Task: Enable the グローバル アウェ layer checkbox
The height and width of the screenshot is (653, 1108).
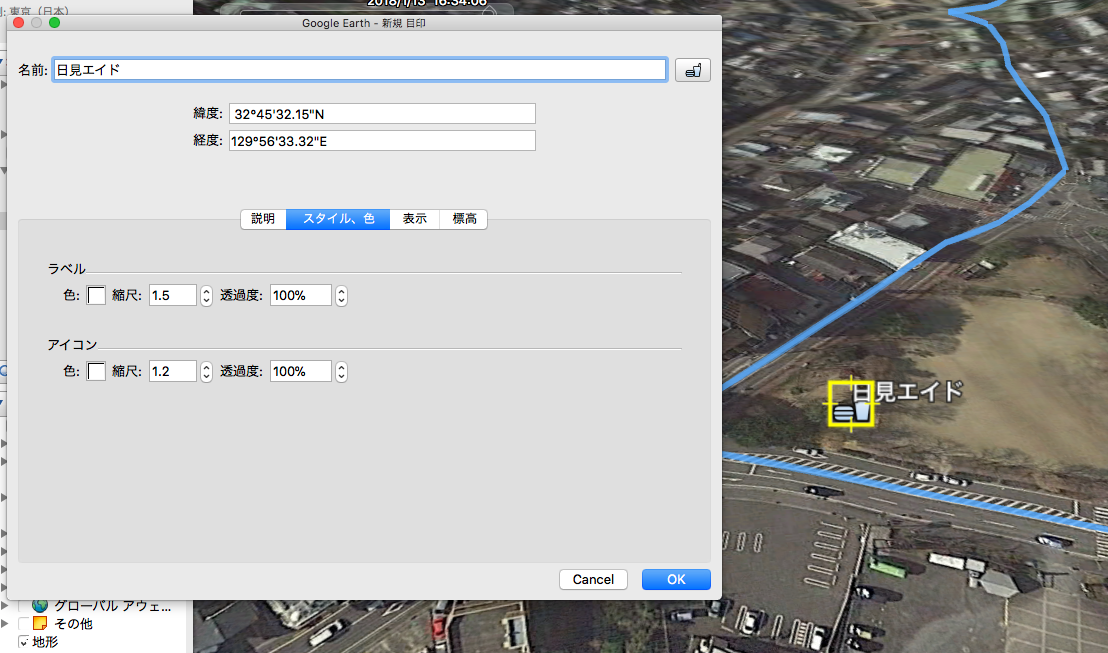Action: coord(23,606)
